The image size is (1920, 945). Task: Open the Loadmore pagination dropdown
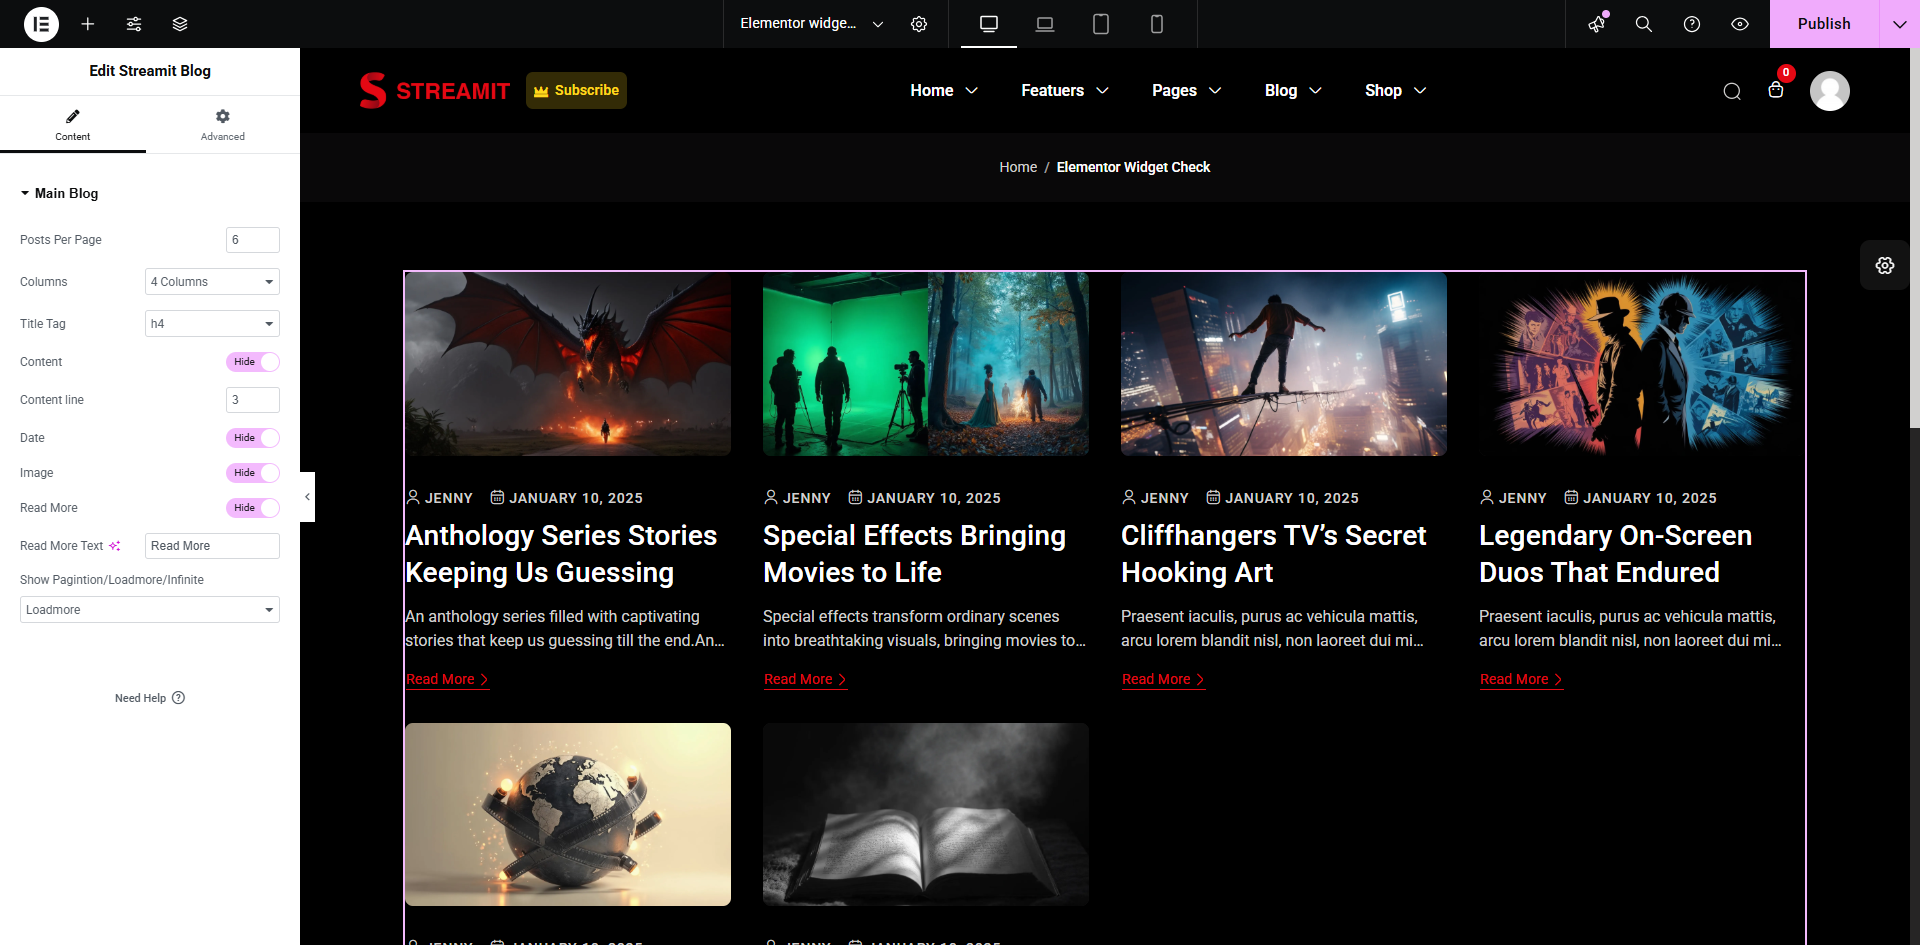tap(150, 610)
